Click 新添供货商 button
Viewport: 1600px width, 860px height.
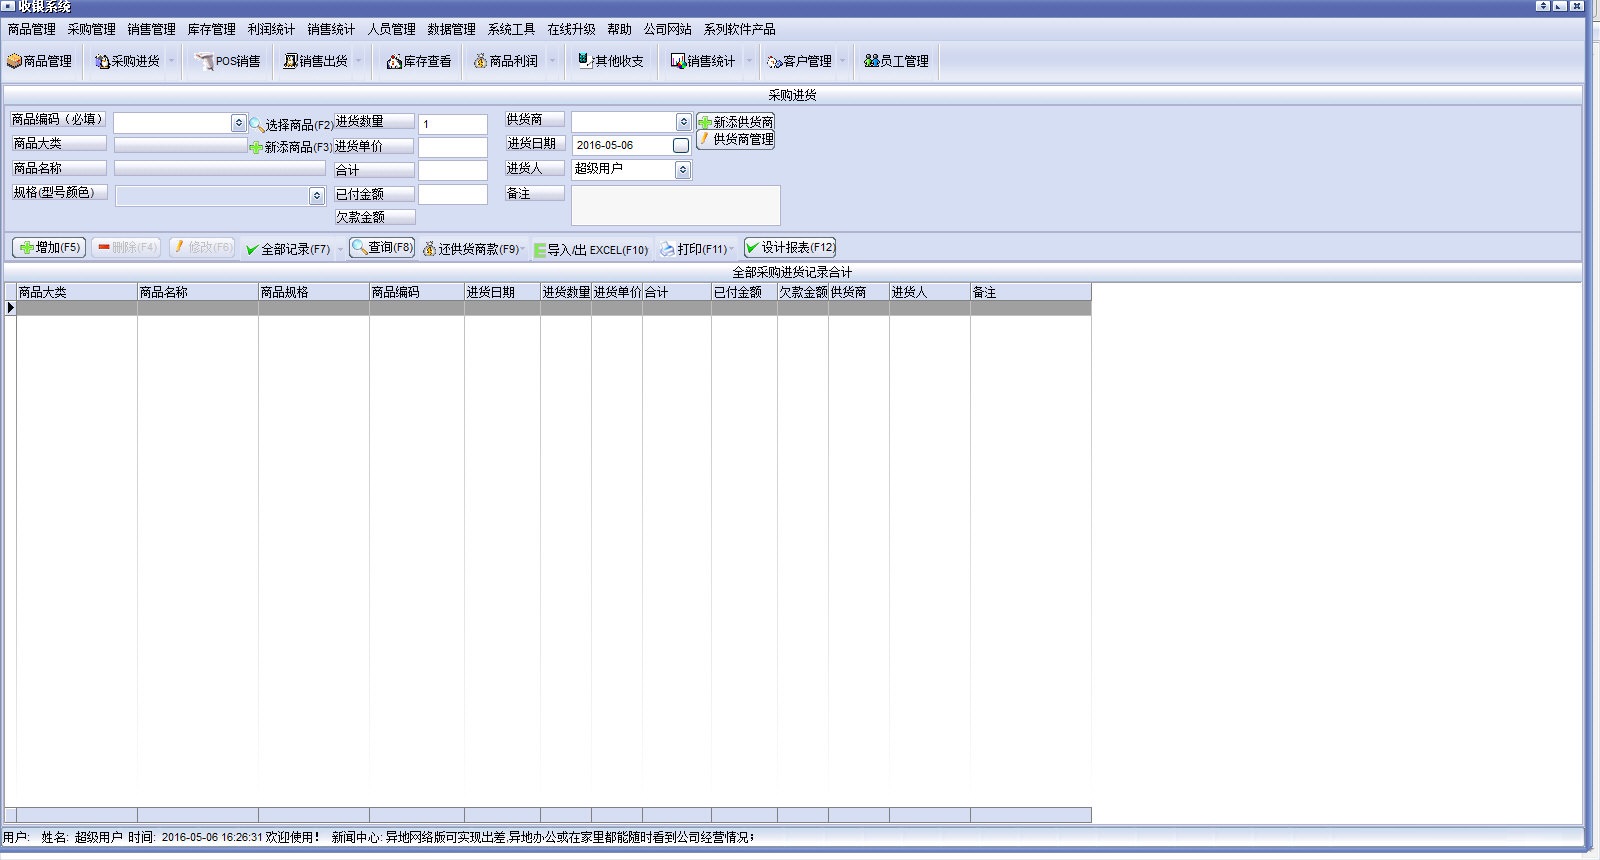tap(735, 122)
